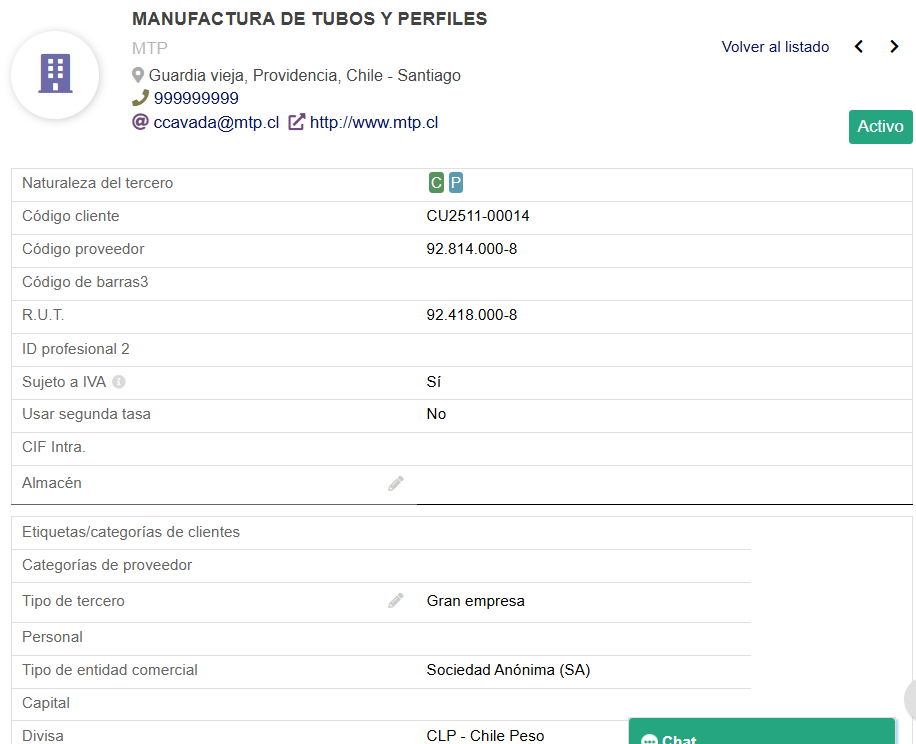This screenshot has width=916, height=744.
Task: Click the company building logo icon
Action: 55,75
